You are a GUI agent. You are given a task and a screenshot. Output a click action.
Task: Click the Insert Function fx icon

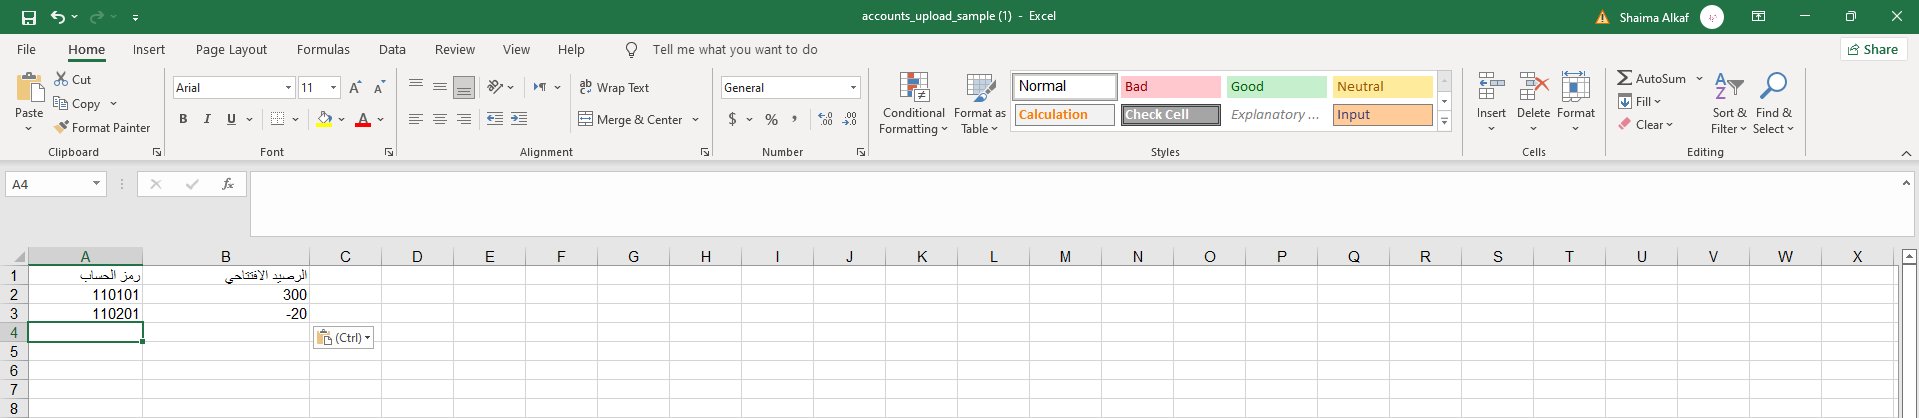click(x=228, y=184)
